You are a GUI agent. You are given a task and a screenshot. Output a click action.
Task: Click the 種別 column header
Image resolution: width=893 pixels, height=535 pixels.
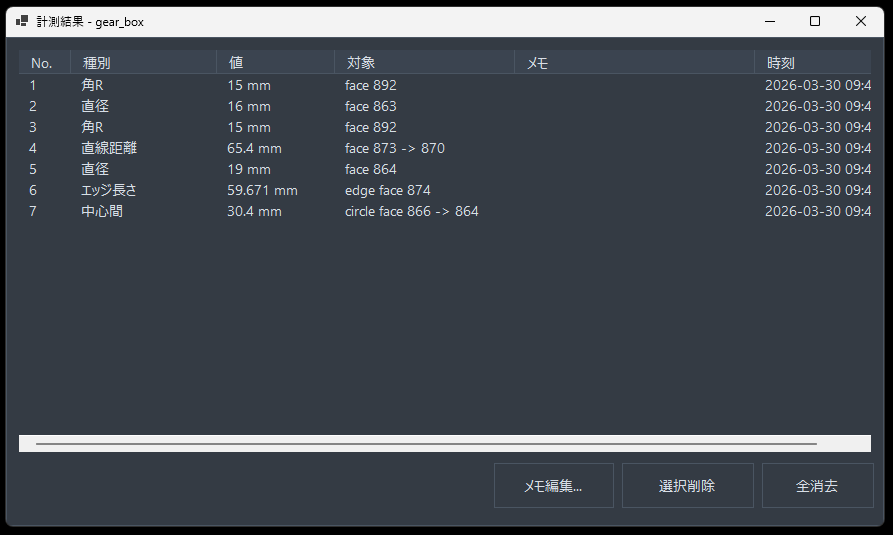(143, 62)
